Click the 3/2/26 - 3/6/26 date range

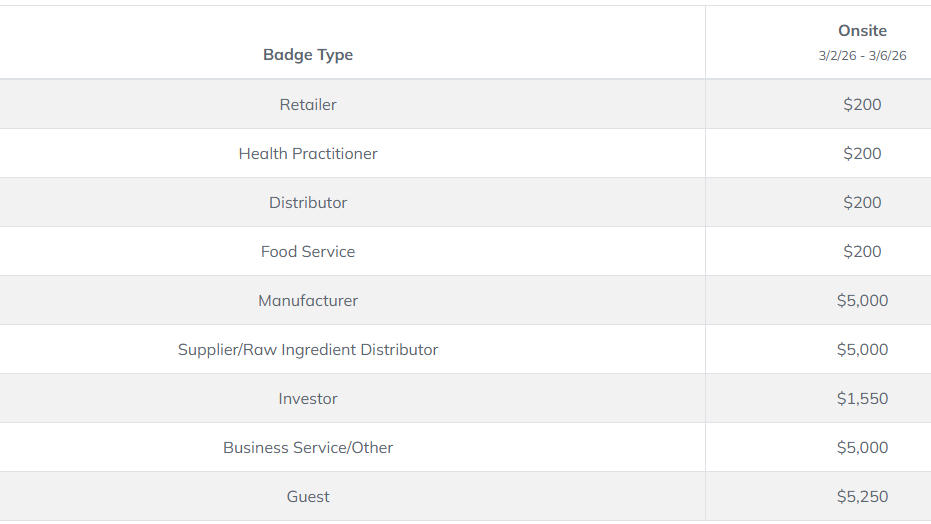click(x=862, y=56)
